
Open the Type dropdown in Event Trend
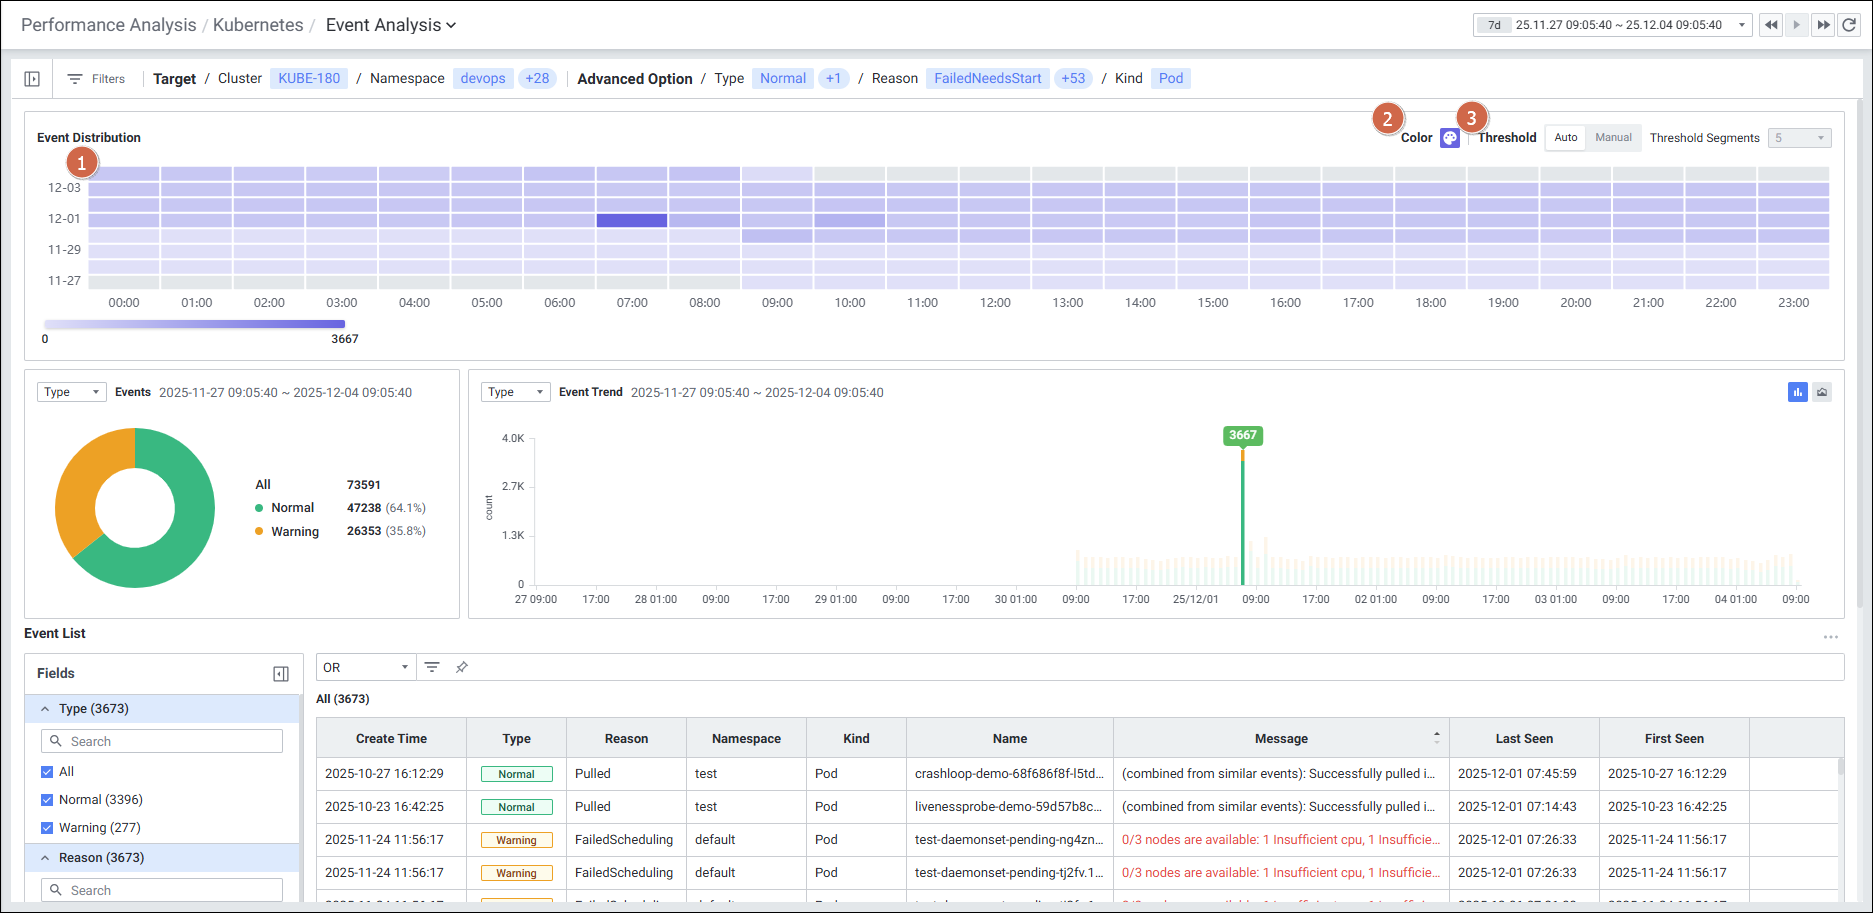515,392
